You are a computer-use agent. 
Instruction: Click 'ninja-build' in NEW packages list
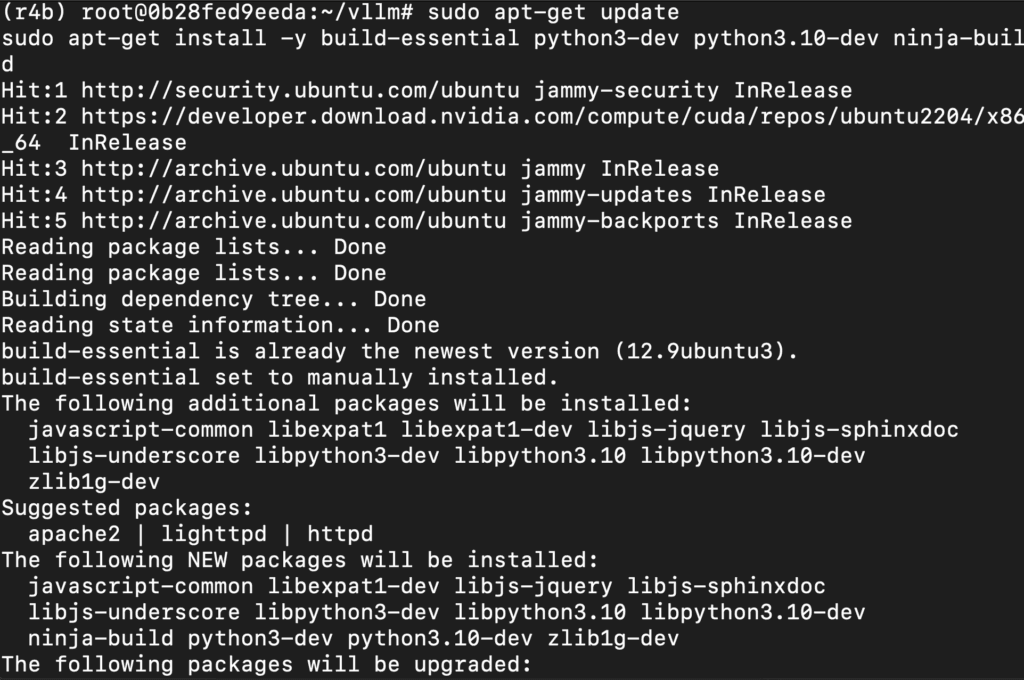pos(101,639)
